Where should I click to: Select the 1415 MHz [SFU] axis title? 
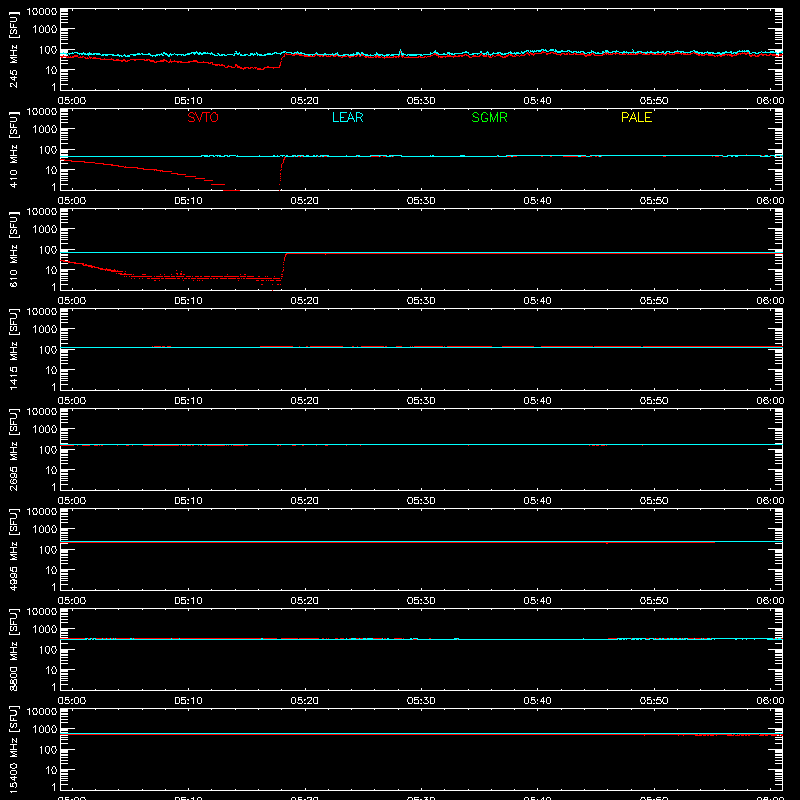pyautogui.click(x=14, y=349)
